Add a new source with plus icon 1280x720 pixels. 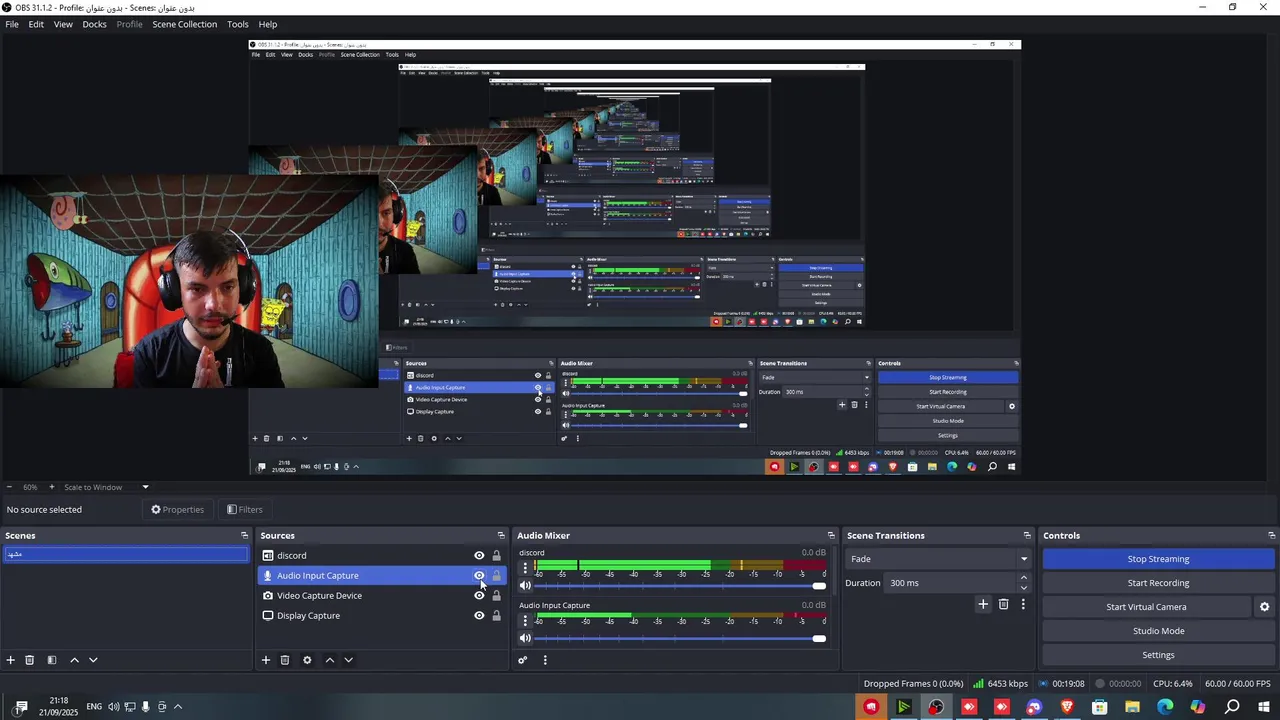(x=266, y=660)
